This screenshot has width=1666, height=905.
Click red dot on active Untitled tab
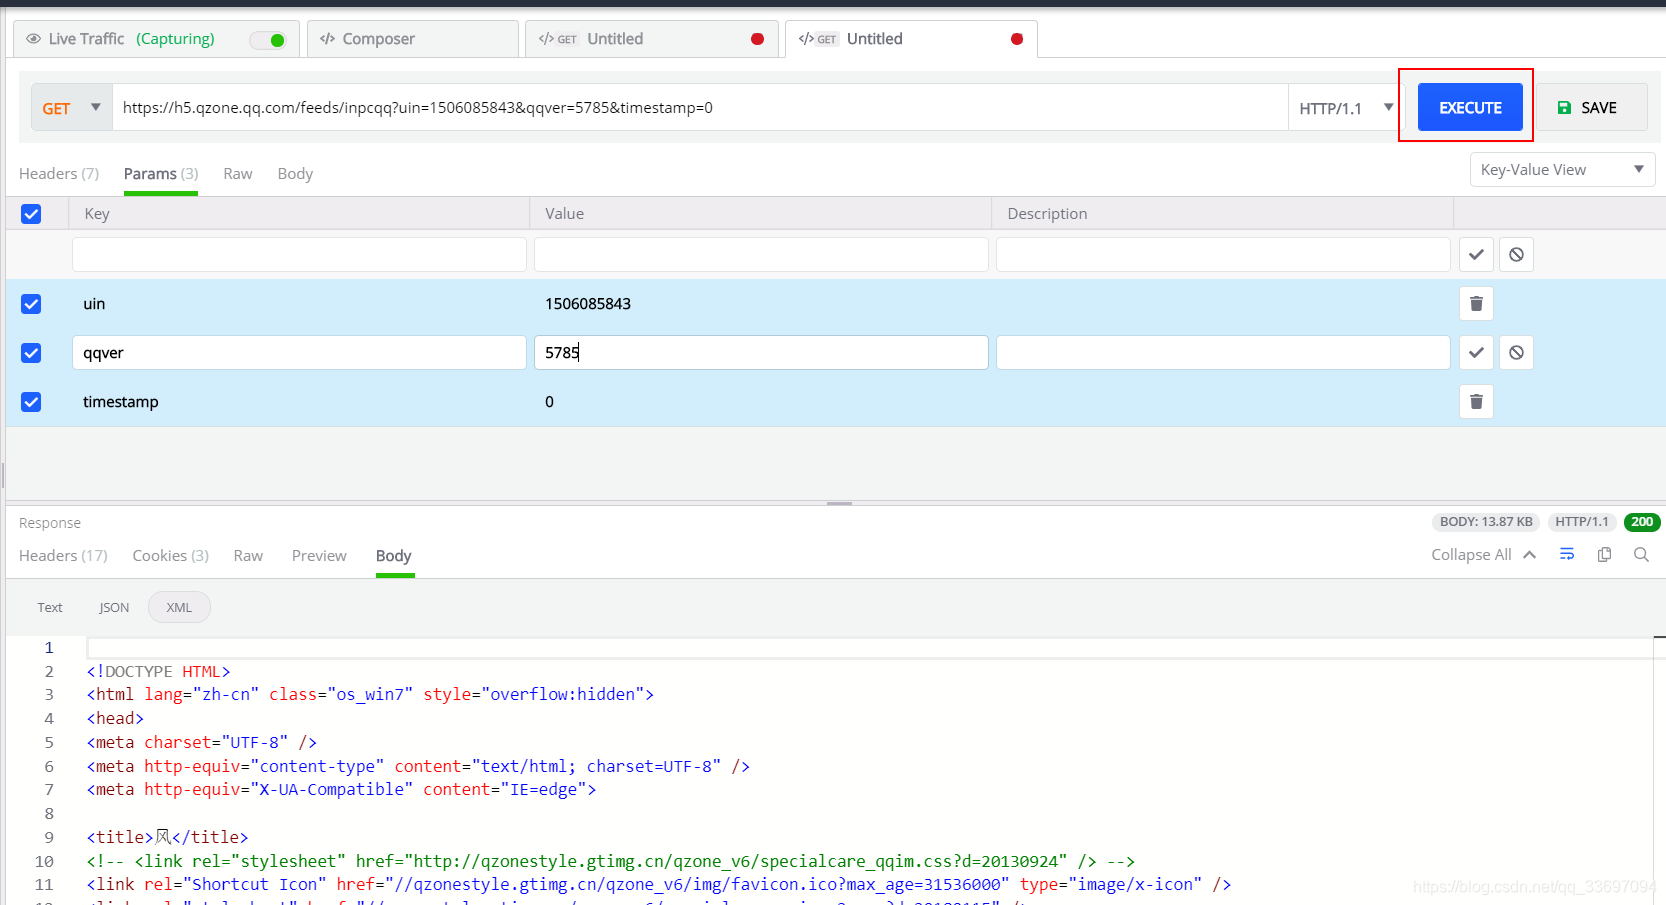pyautogui.click(x=1017, y=39)
